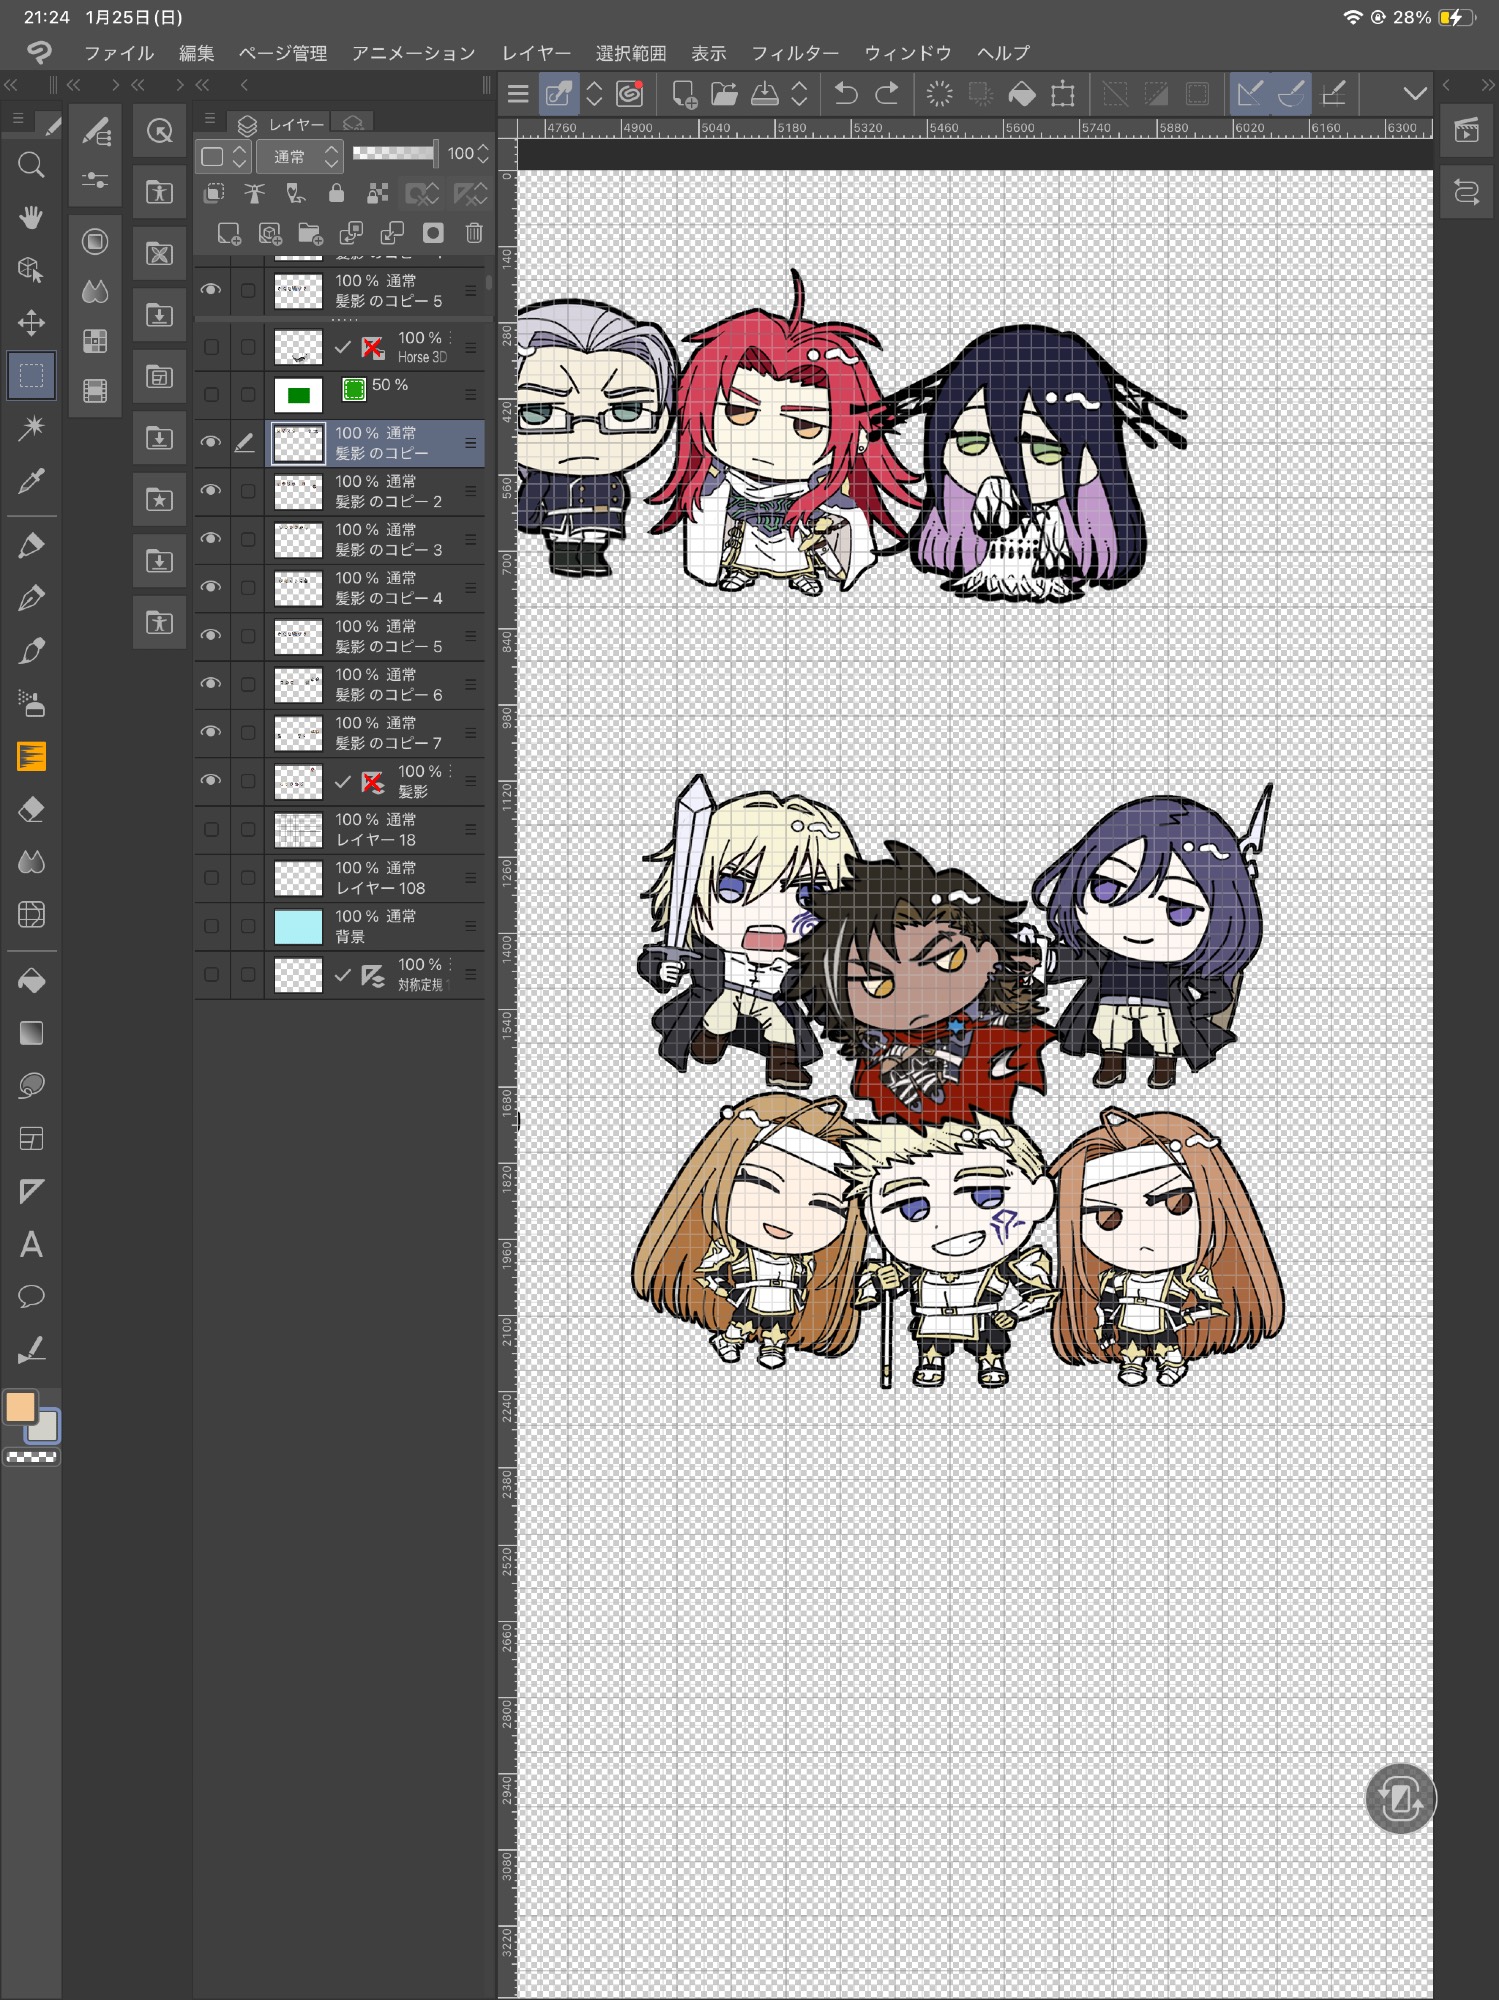The height and width of the screenshot is (2000, 1499).
Task: Click the main drawing color swatch
Action: 21,1407
